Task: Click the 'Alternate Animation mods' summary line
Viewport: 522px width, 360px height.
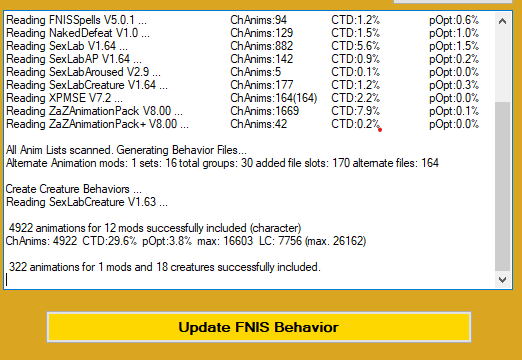Action: click(x=222, y=163)
